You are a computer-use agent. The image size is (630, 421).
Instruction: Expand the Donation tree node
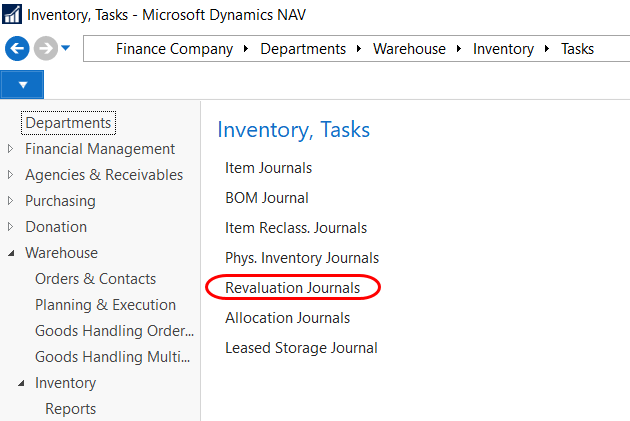11,227
